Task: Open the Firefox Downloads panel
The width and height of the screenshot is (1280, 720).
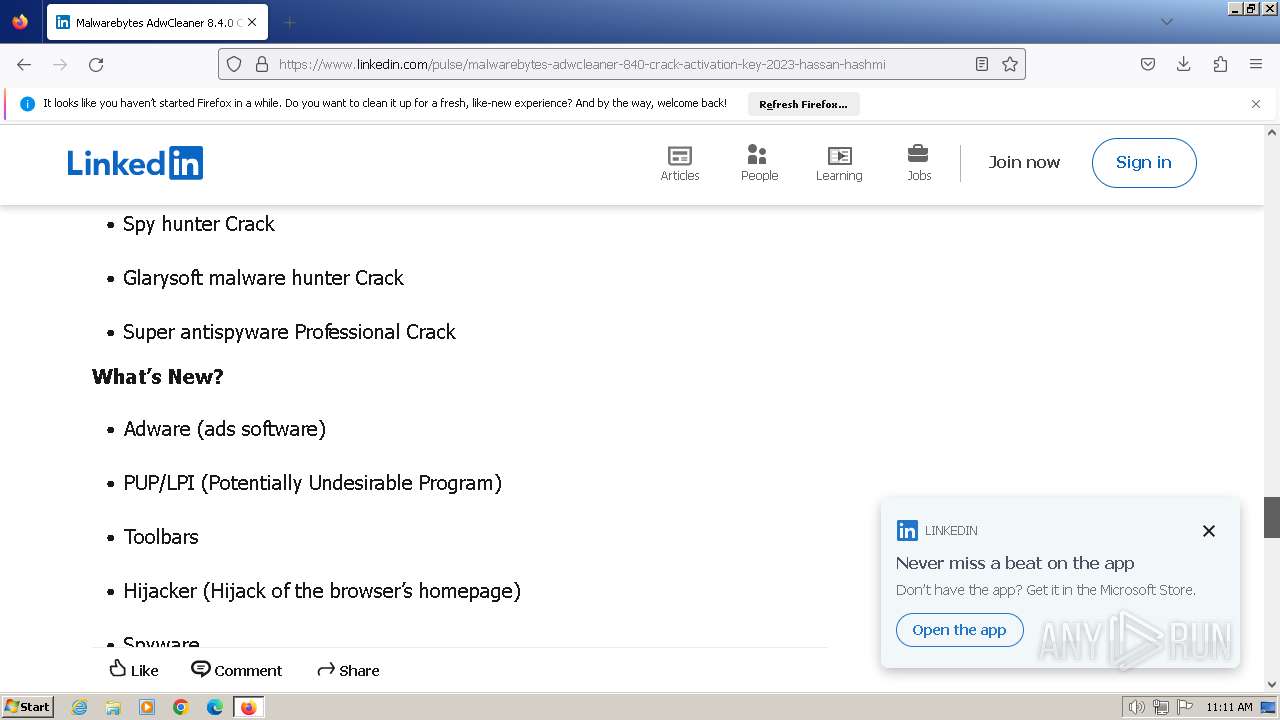Action: pos(1184,64)
